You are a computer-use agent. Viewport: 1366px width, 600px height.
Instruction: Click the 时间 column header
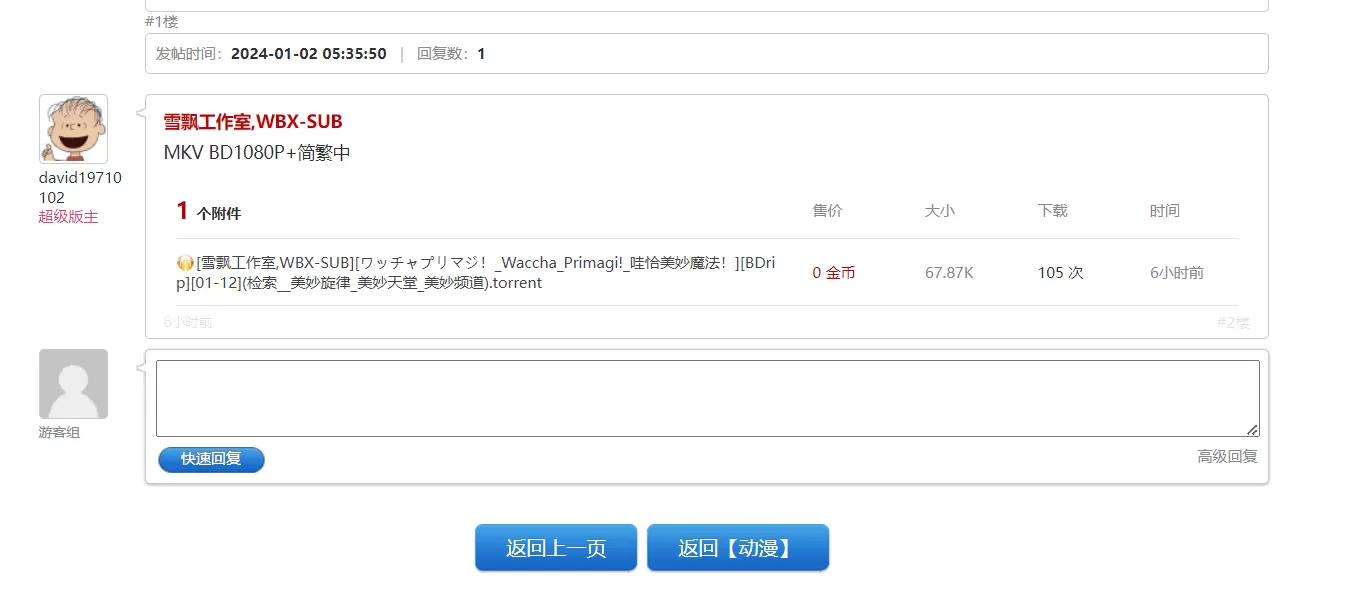[x=1164, y=211]
